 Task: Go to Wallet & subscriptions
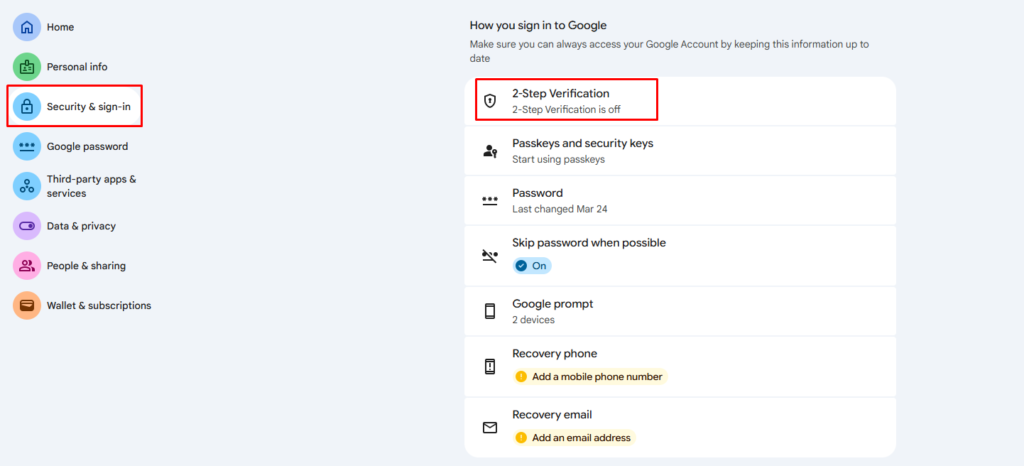(x=99, y=305)
